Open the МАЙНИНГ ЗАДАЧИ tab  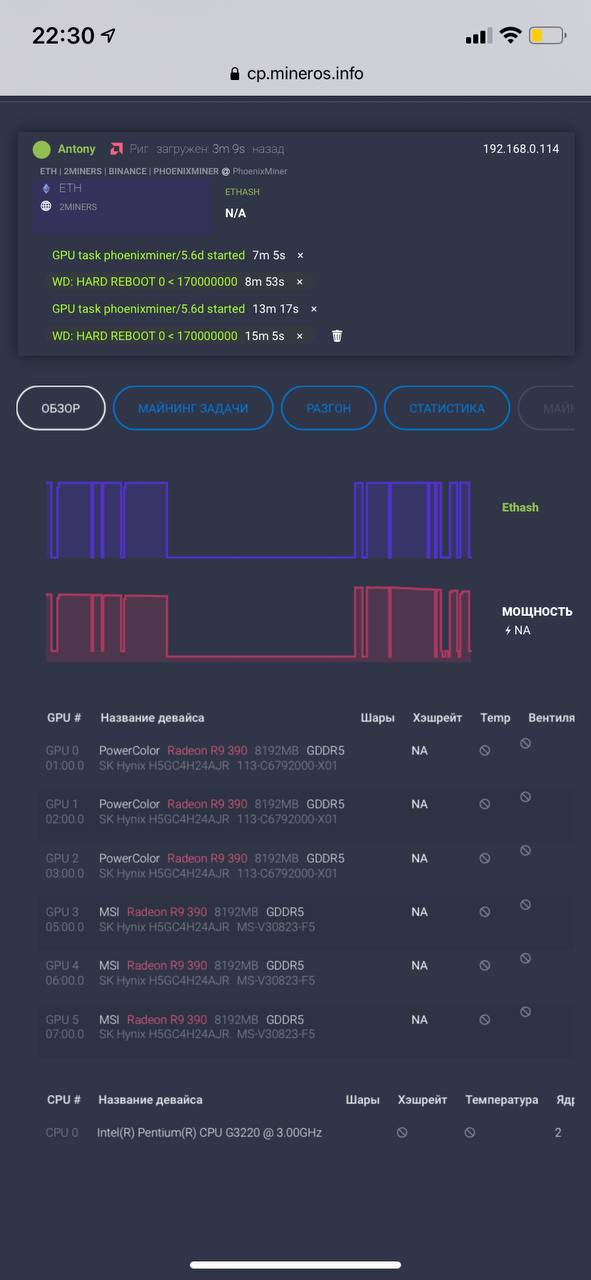(193, 408)
